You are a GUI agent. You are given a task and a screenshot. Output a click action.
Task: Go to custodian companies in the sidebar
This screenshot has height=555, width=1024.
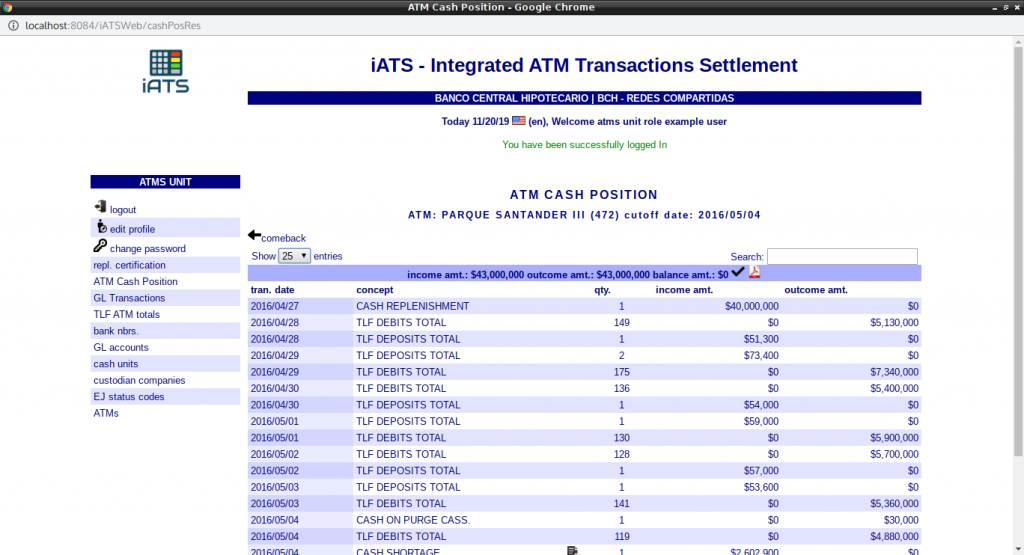pos(139,380)
